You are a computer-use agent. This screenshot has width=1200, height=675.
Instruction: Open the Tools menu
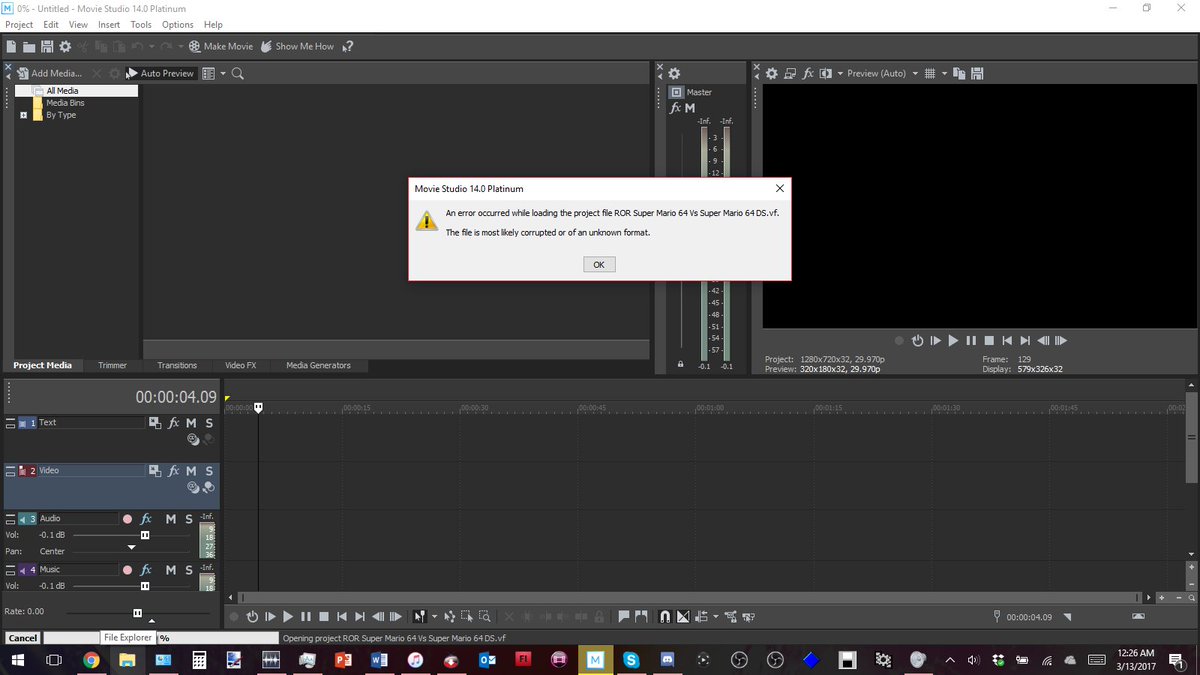coord(141,24)
